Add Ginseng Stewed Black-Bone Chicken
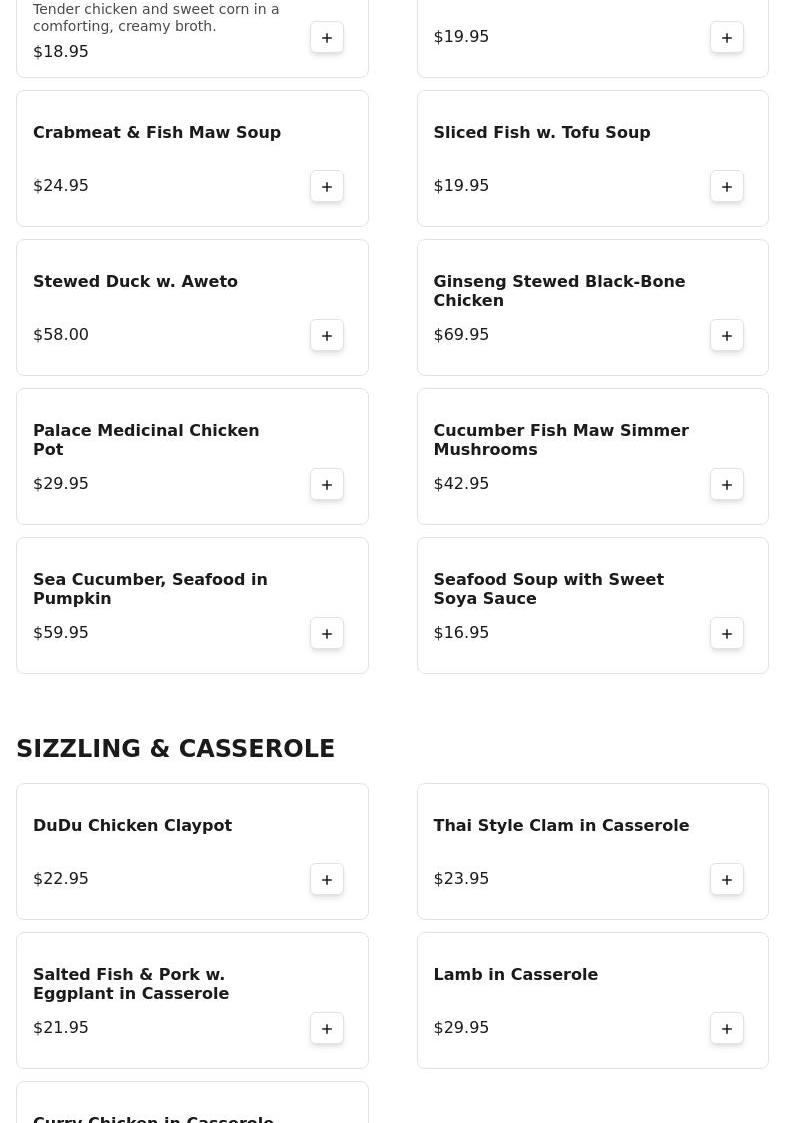Screen dimensions: 785x1123 (727, 335)
